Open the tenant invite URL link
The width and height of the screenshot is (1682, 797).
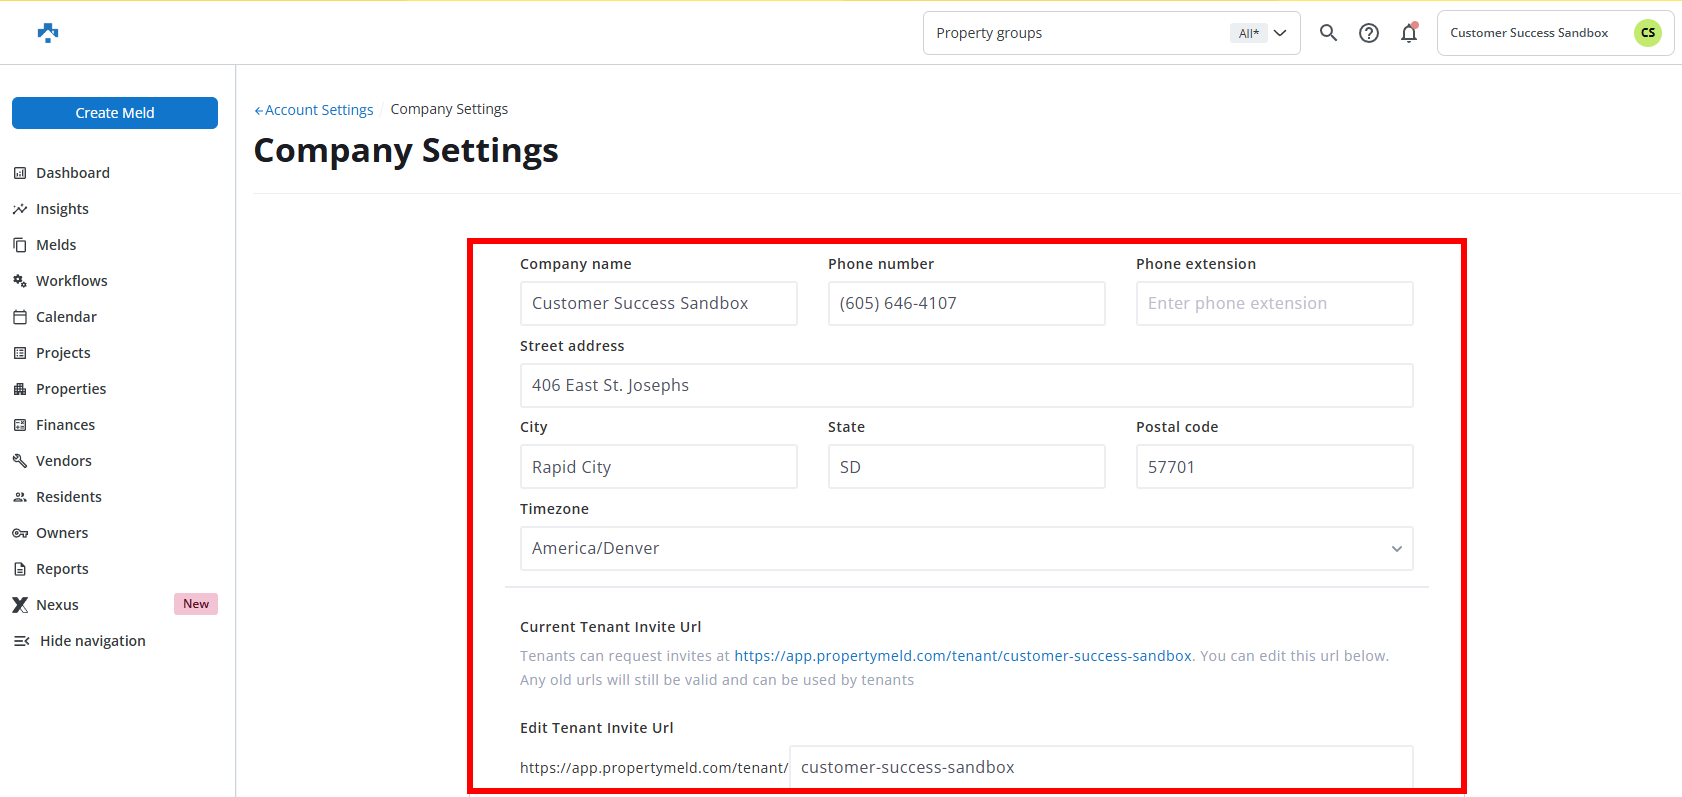pyautogui.click(x=962, y=656)
